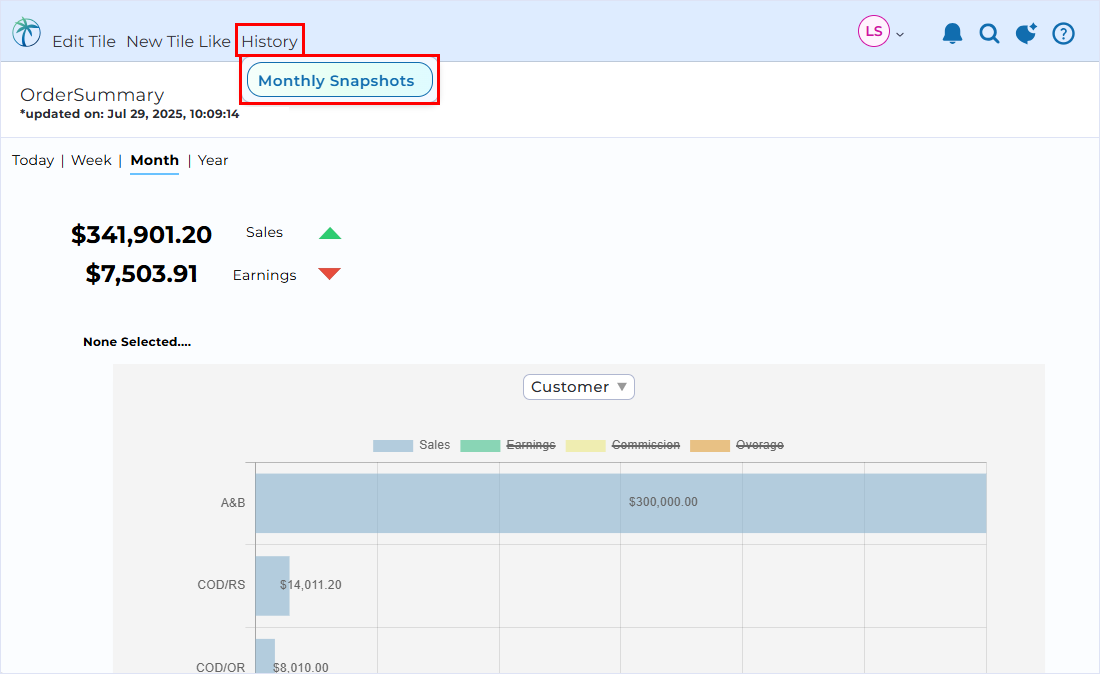Click the yellow Commission legend swatch
Screen dimensions: 1100x674
coord(585,445)
